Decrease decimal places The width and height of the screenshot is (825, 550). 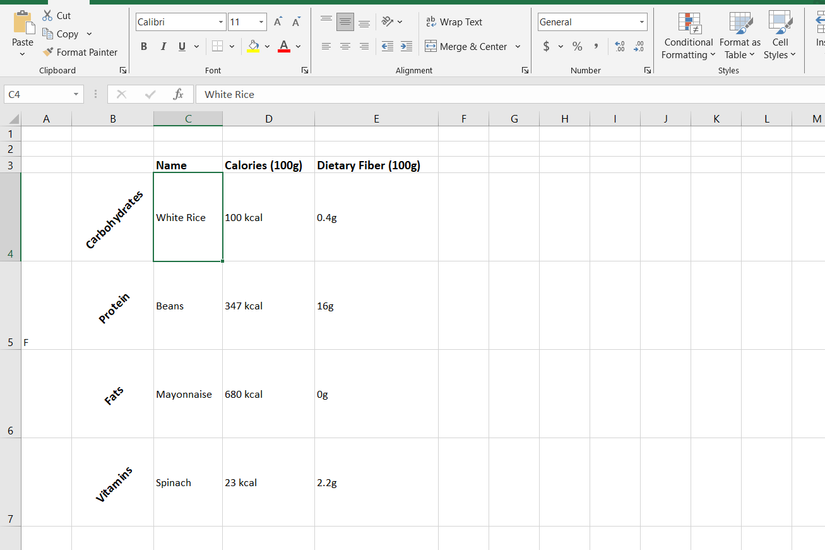(x=639, y=46)
